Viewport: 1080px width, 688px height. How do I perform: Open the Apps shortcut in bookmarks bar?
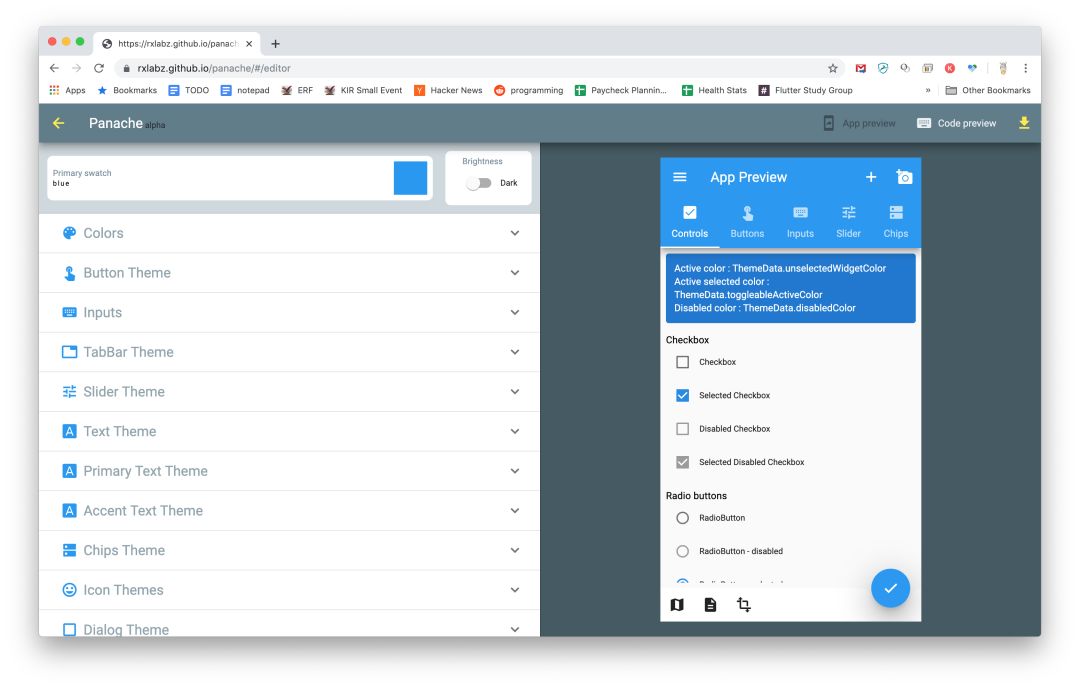(68, 90)
